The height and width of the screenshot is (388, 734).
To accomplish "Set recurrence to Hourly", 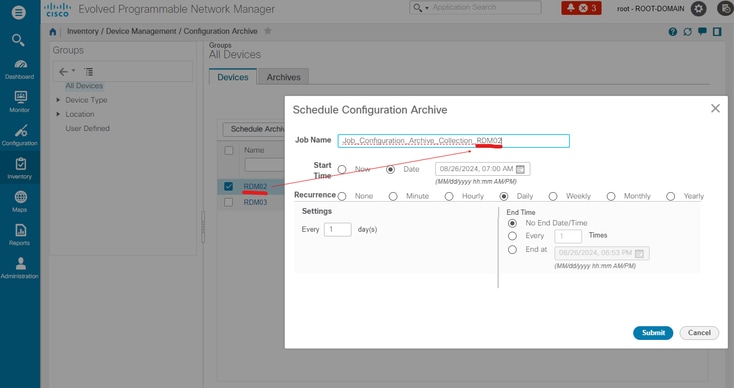I will click(449, 197).
